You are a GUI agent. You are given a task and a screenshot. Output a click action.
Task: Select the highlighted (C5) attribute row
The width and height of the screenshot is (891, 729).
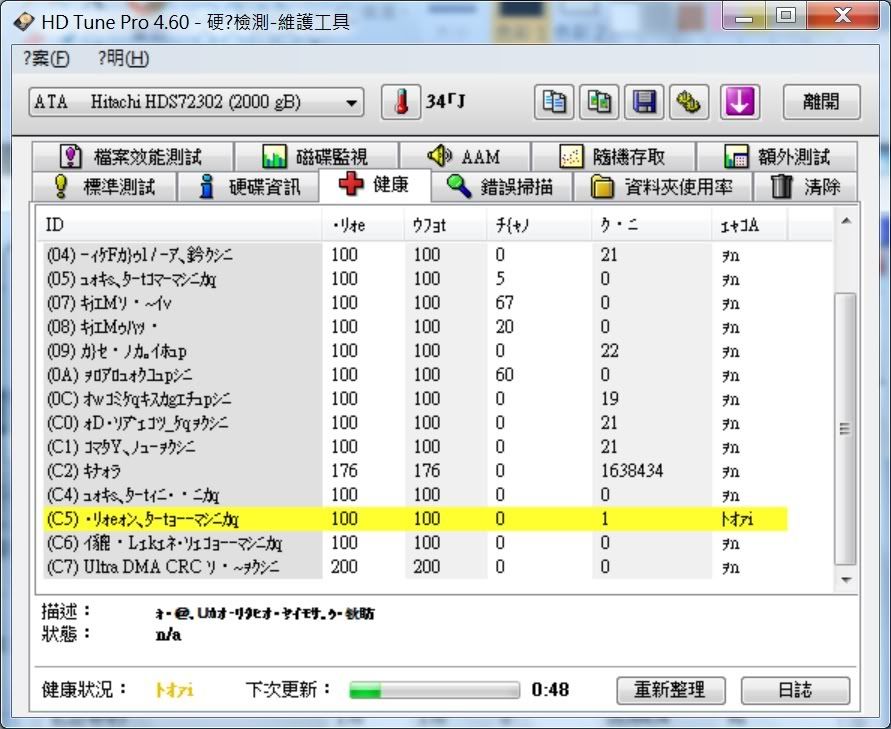[x=415, y=519]
